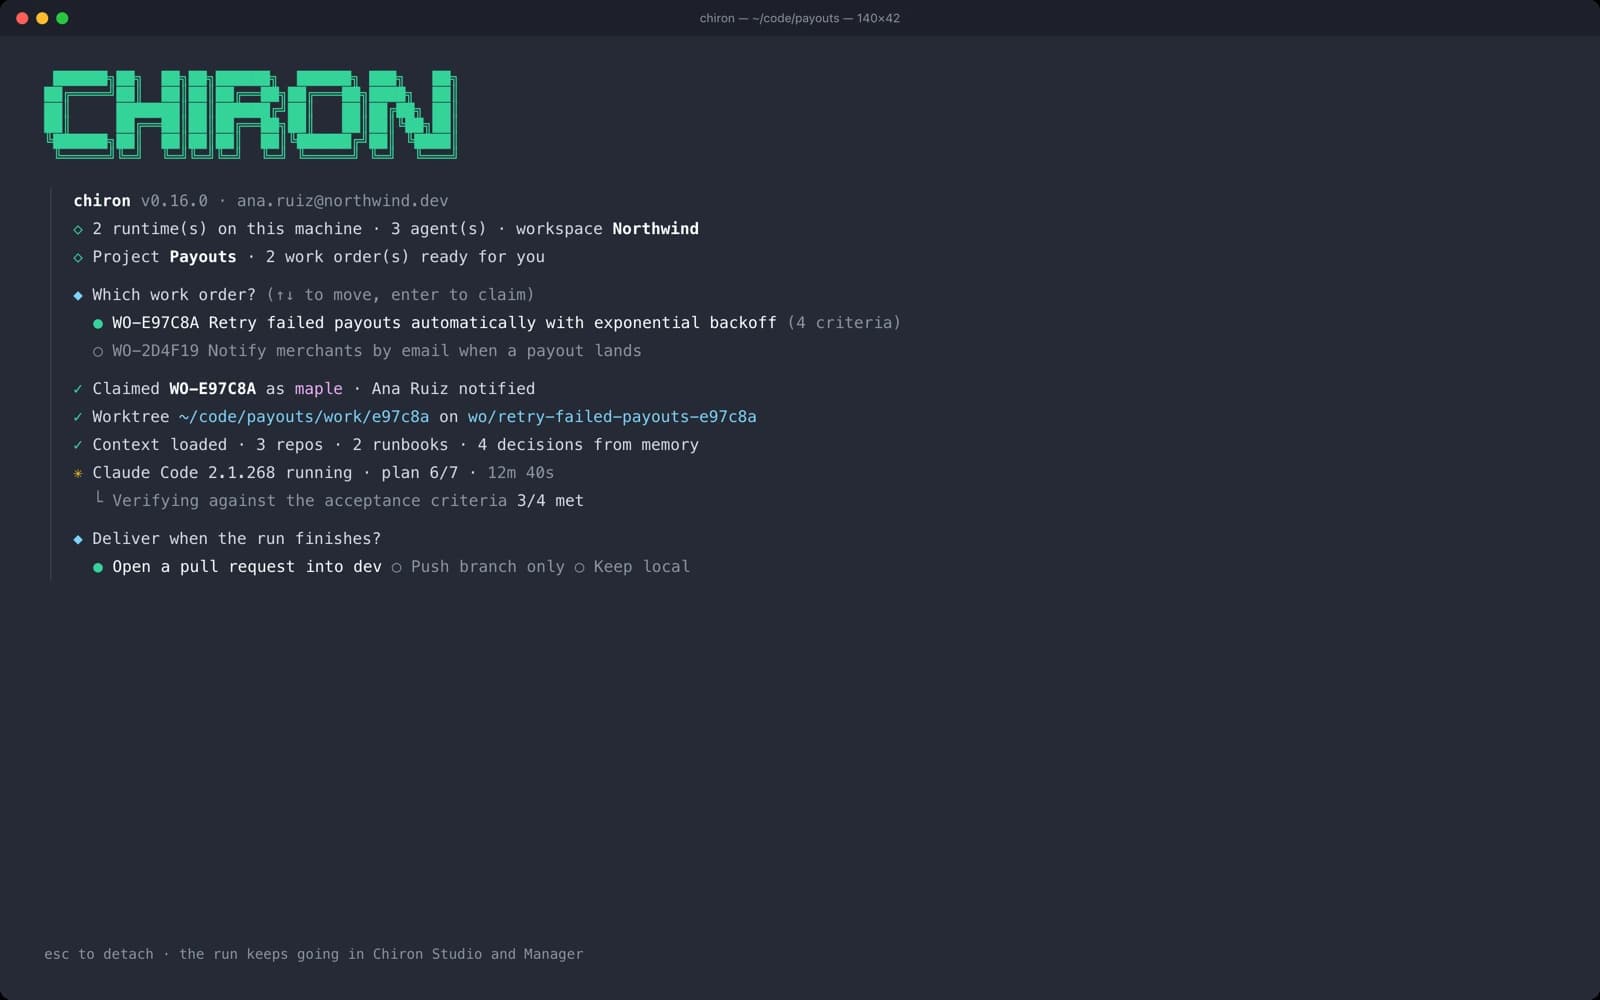1600x1000 pixels.
Task: Click the window title chiron — ~/code/payouts
Action: pyautogui.click(x=800, y=18)
